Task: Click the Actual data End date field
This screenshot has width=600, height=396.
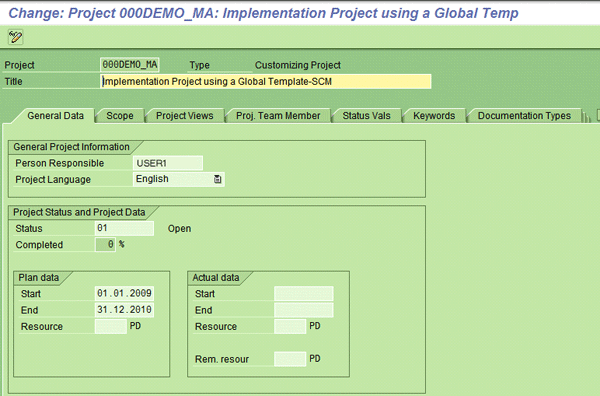Action: tap(303, 310)
